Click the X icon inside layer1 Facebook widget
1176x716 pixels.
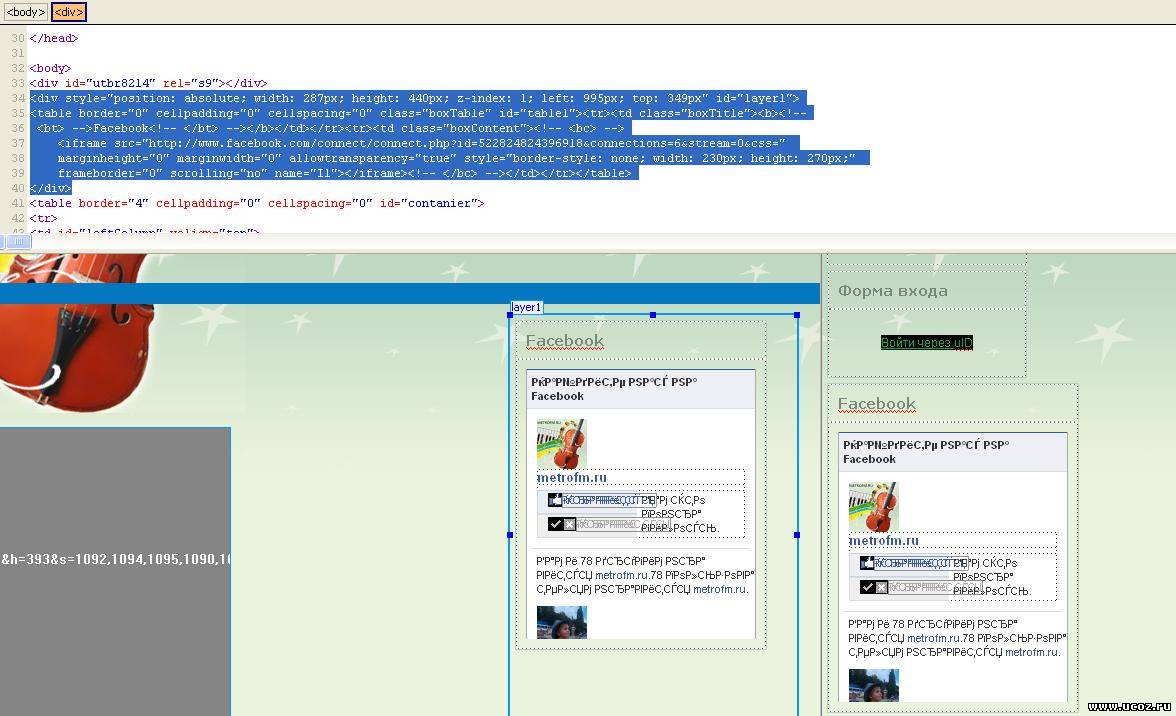pyautogui.click(x=569, y=524)
